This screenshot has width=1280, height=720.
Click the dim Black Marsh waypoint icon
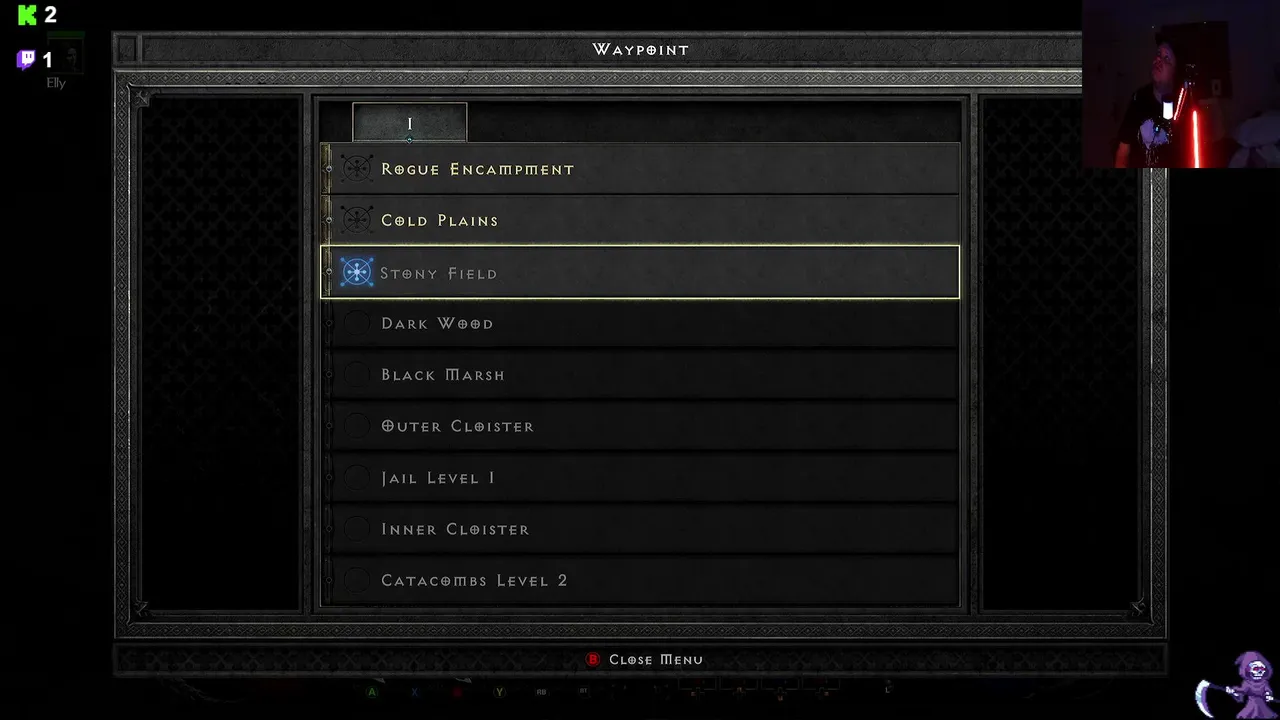(x=357, y=374)
